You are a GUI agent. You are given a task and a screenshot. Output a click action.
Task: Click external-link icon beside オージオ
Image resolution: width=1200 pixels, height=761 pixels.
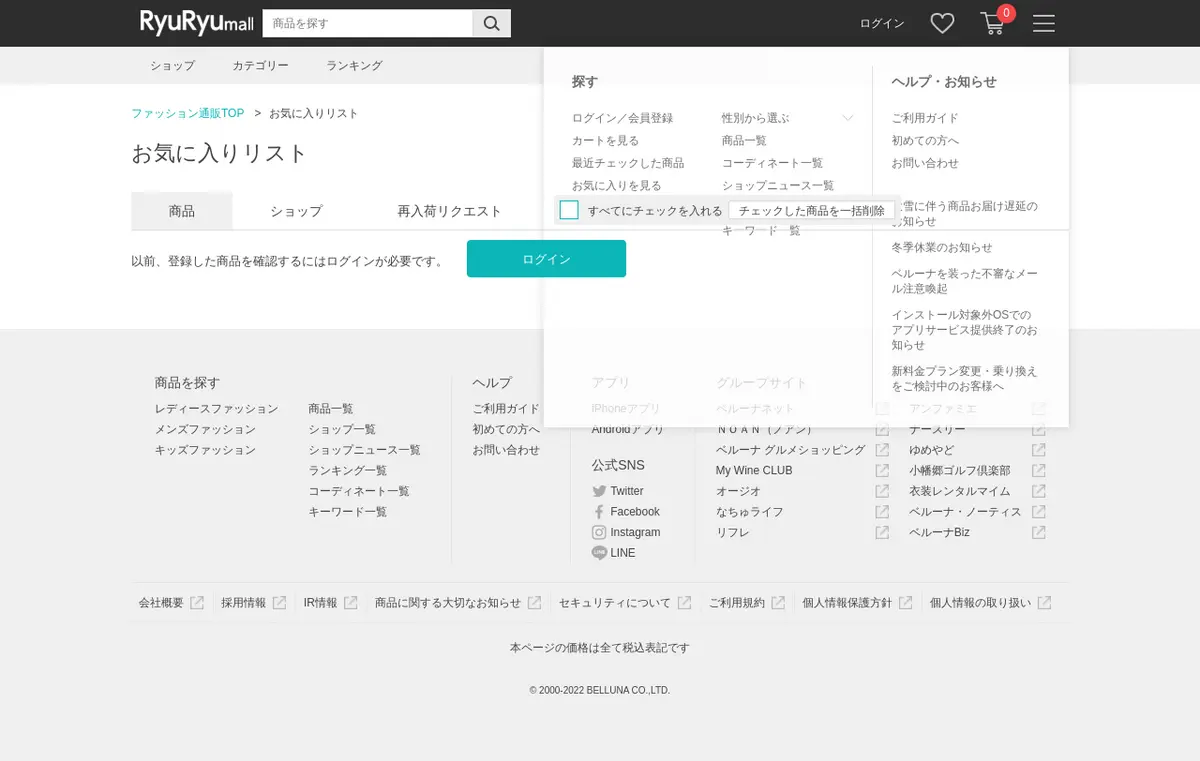click(x=882, y=491)
